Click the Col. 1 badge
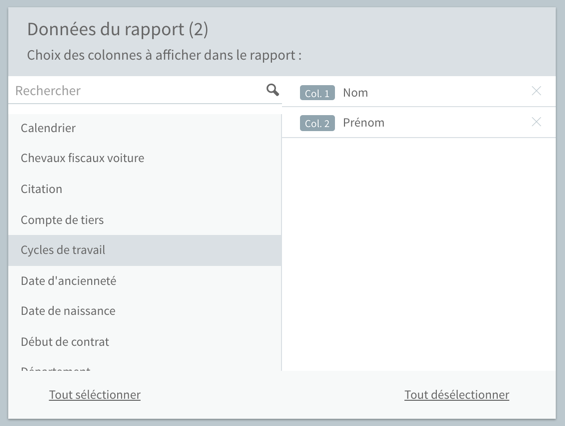Image resolution: width=565 pixels, height=426 pixels. [x=317, y=93]
